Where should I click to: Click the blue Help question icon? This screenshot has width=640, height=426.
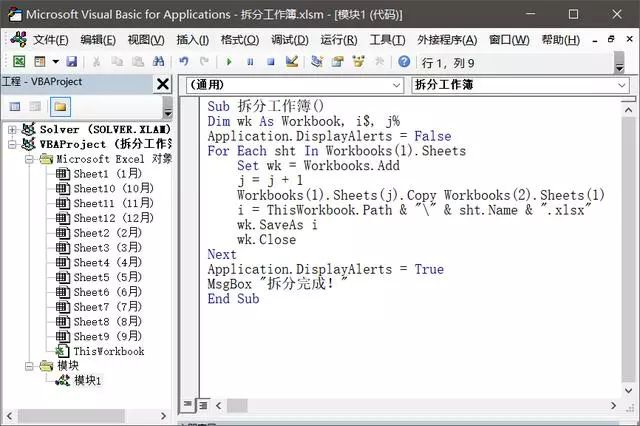pos(404,62)
